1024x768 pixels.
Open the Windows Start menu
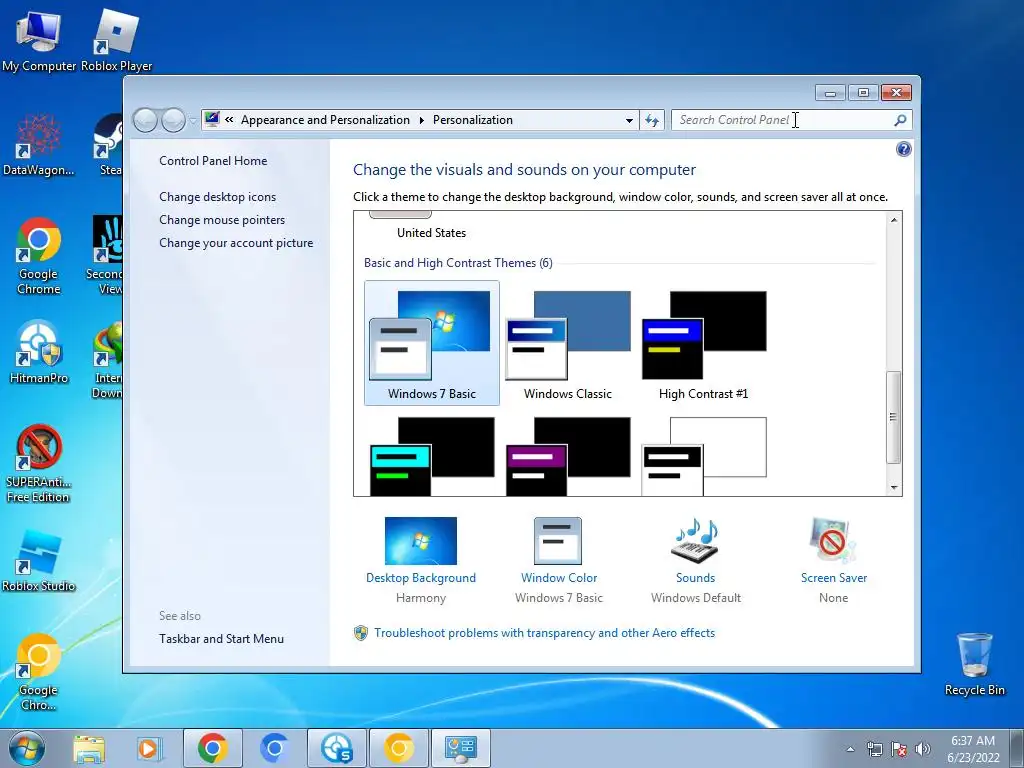27,748
